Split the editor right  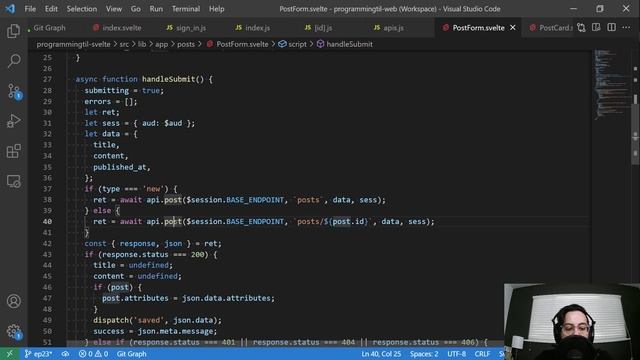pyautogui.click(x=611, y=28)
